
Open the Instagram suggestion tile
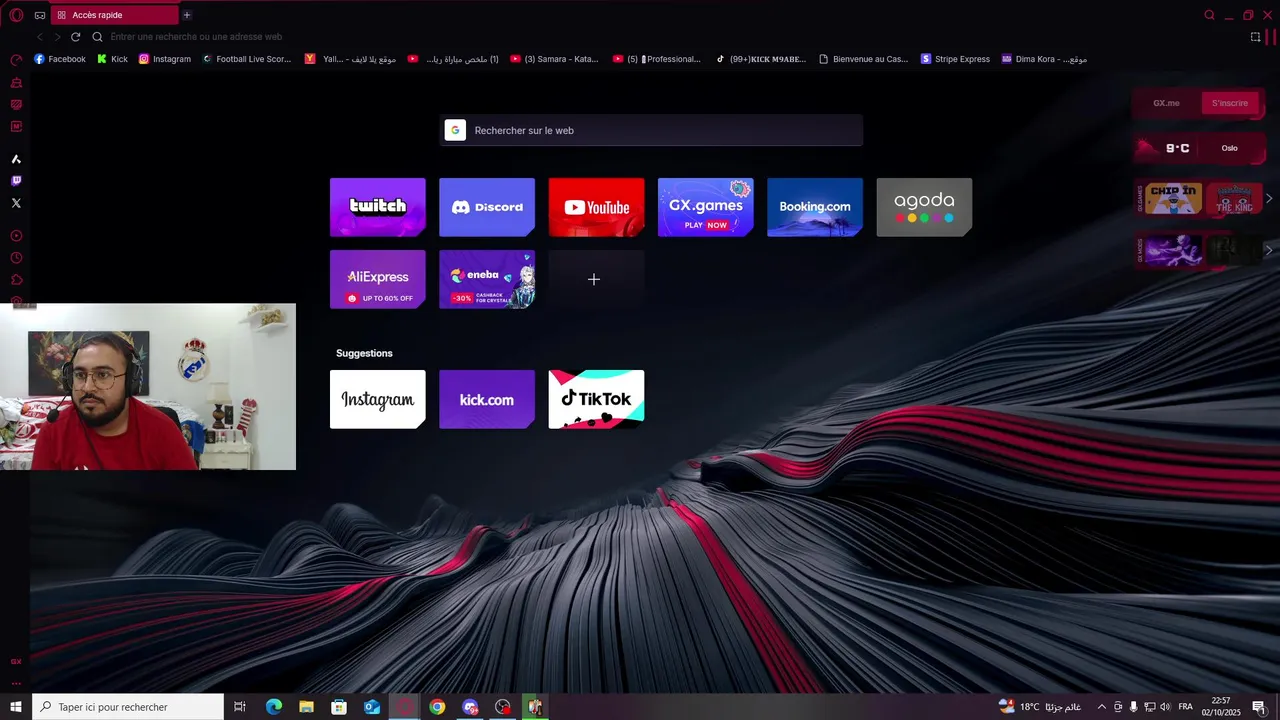pyautogui.click(x=378, y=399)
